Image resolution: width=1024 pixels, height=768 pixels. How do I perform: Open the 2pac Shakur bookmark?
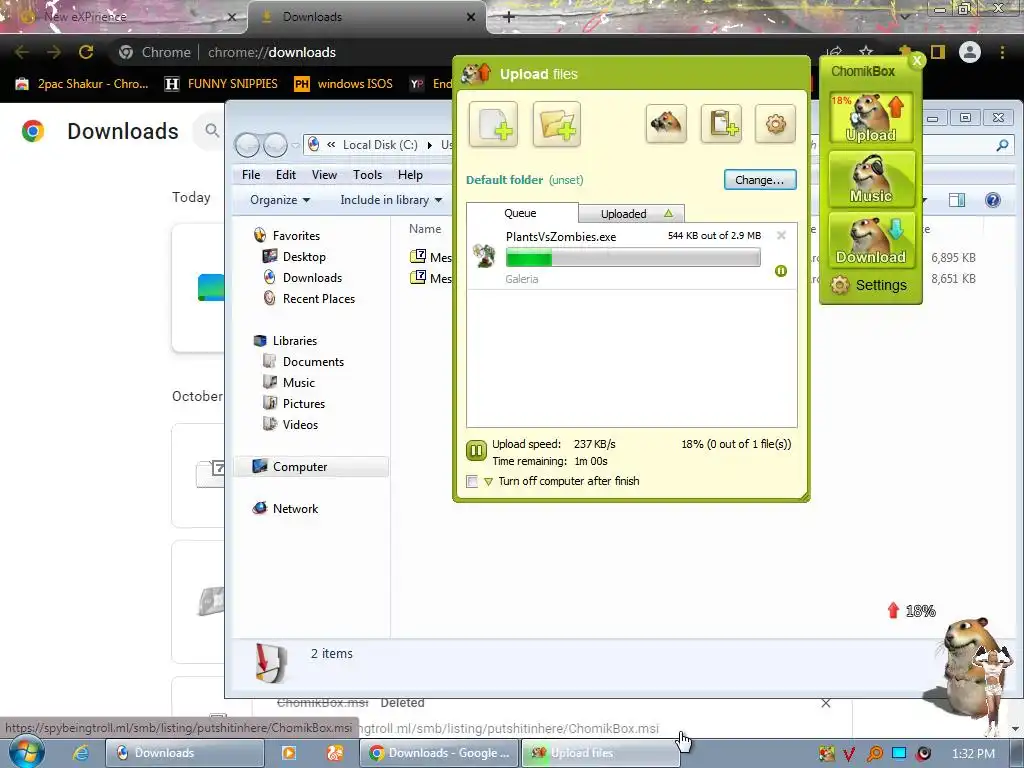[82, 84]
